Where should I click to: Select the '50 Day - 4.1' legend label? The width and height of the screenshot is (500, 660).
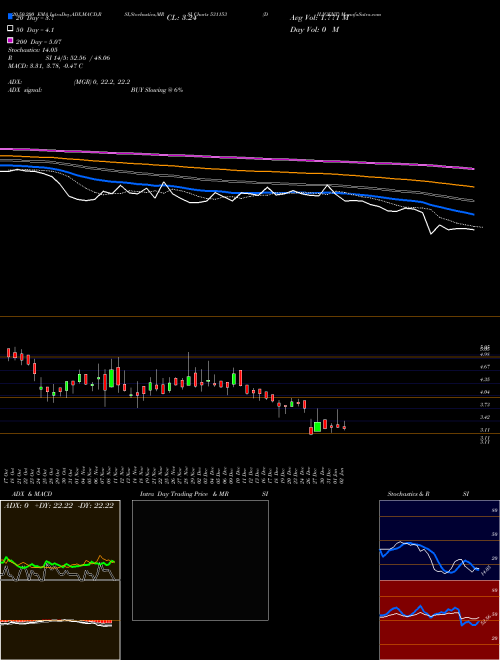pos(35,30)
